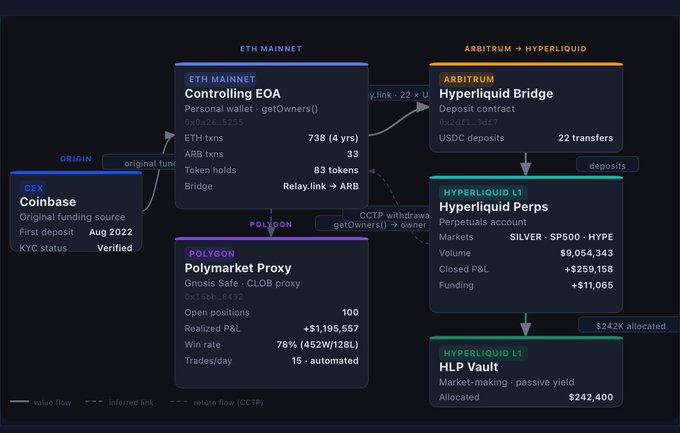
Task: Click the ETH MAINNET column header label
Action: click(271, 49)
